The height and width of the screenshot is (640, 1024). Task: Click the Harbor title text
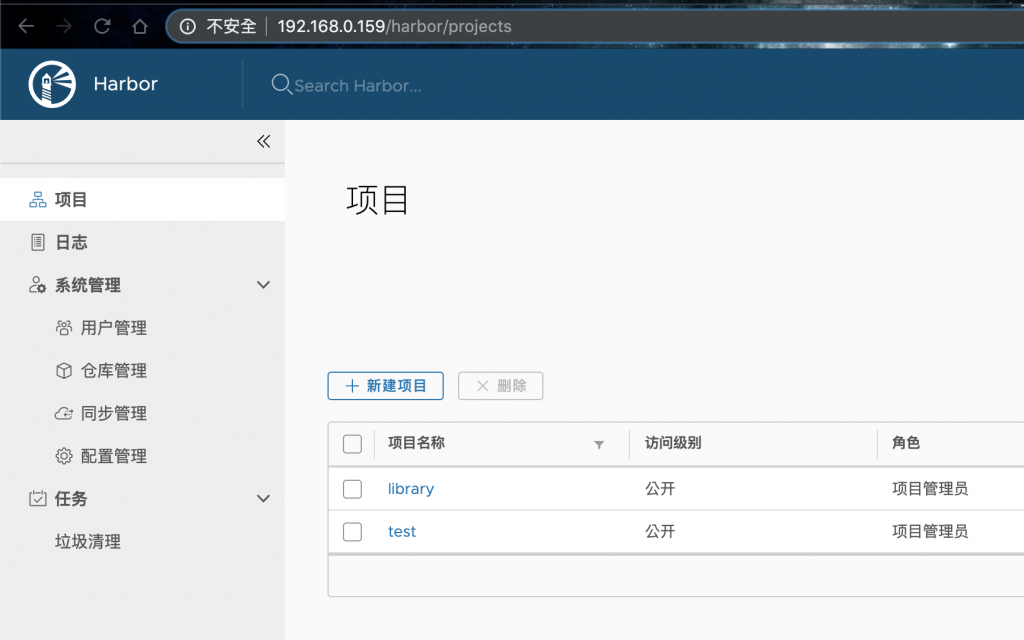pos(125,84)
